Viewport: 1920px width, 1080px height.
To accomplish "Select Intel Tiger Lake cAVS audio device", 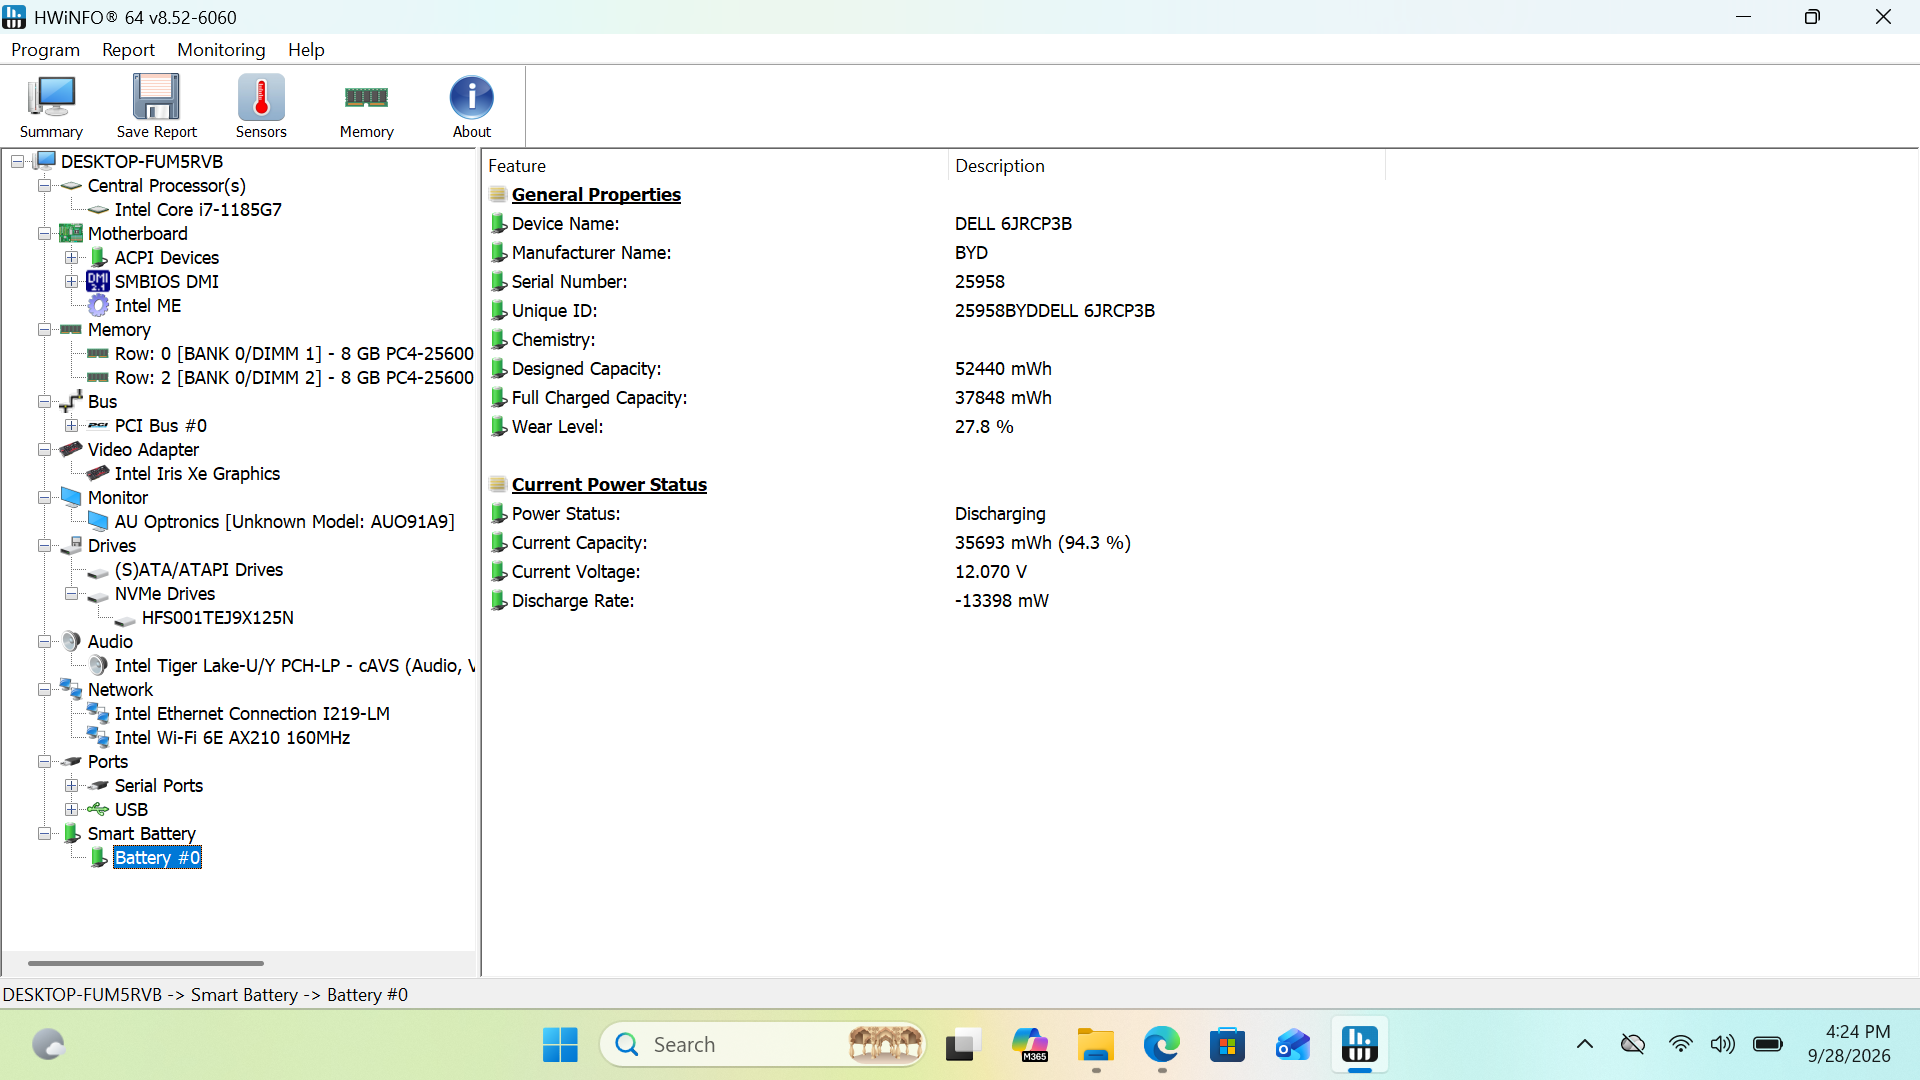I will [295, 666].
